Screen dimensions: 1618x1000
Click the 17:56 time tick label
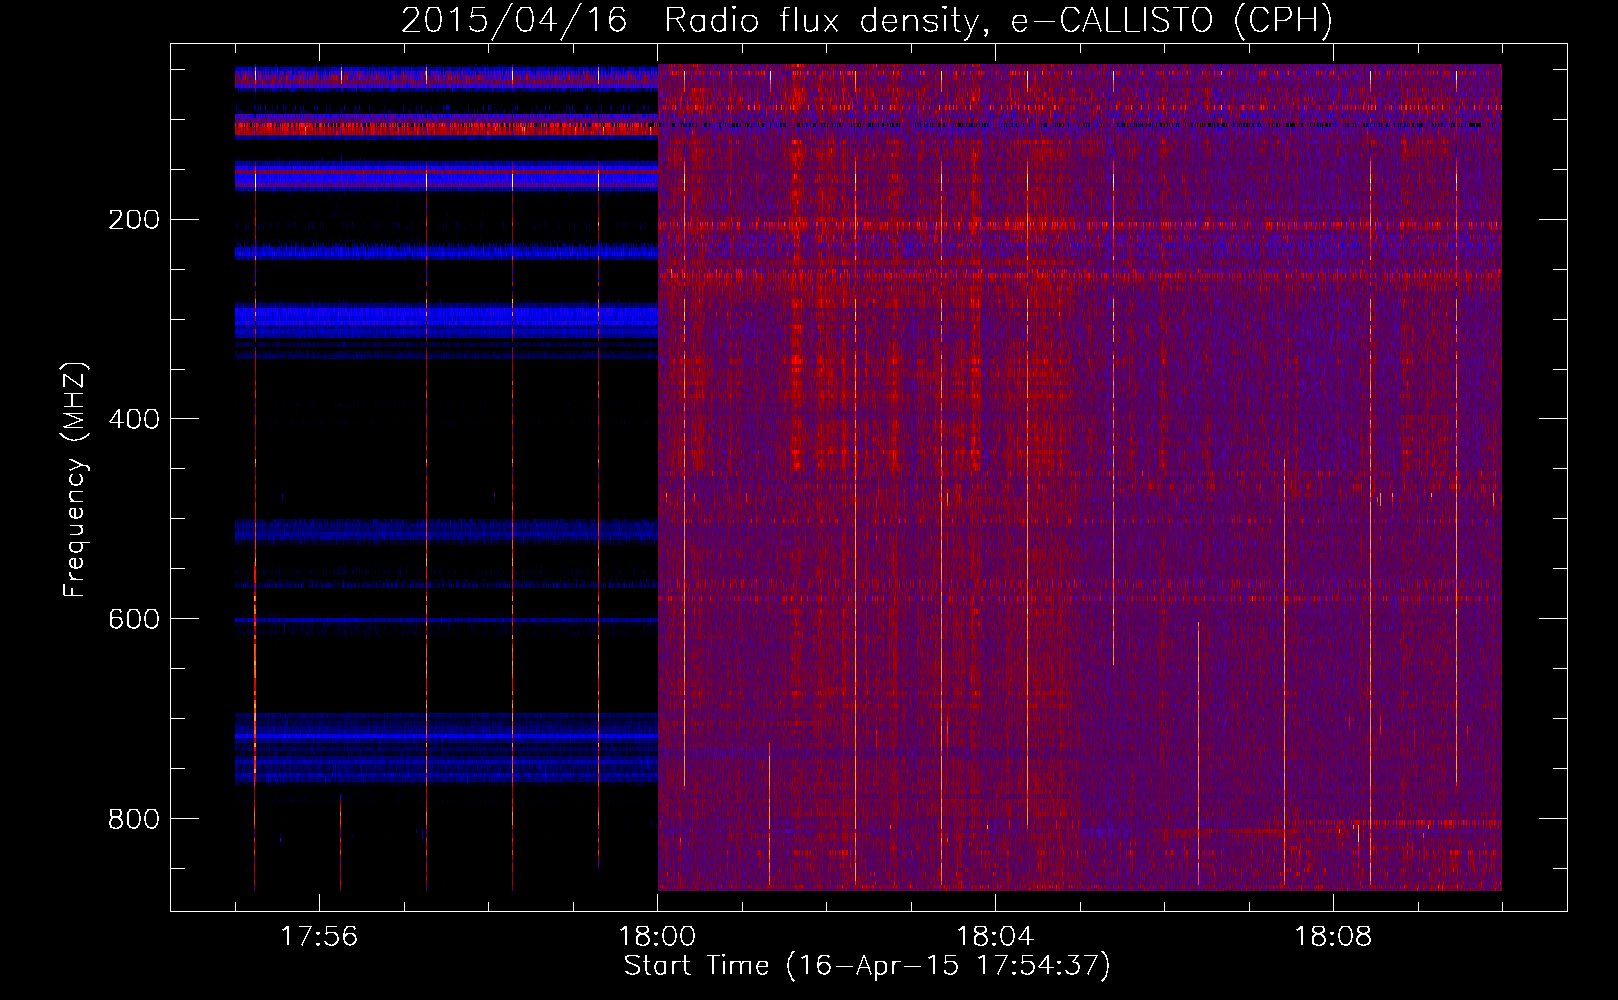(x=319, y=937)
